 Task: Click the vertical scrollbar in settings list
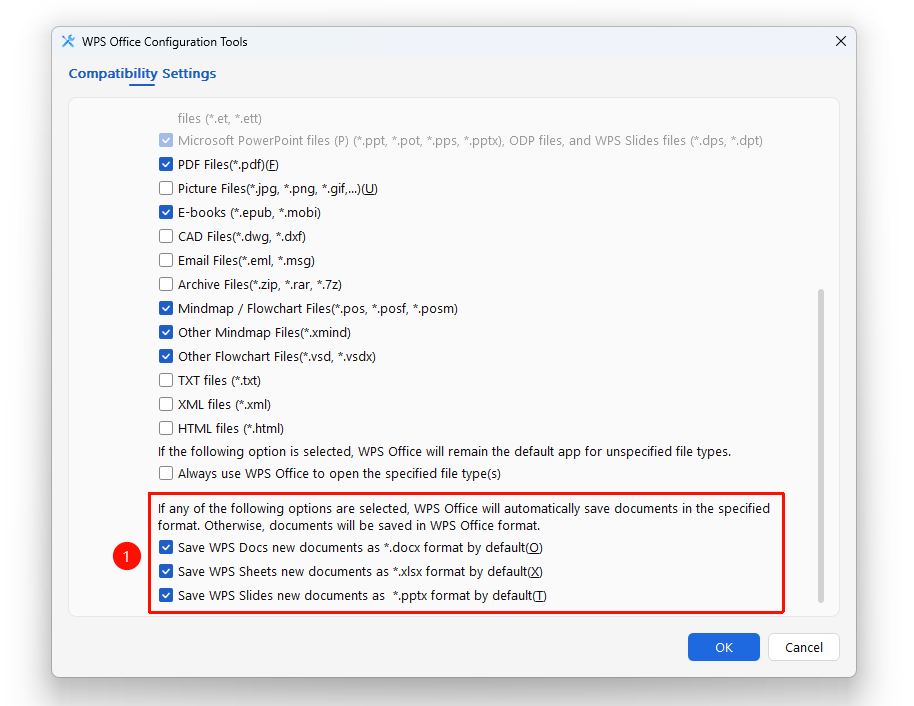pyautogui.click(x=821, y=445)
